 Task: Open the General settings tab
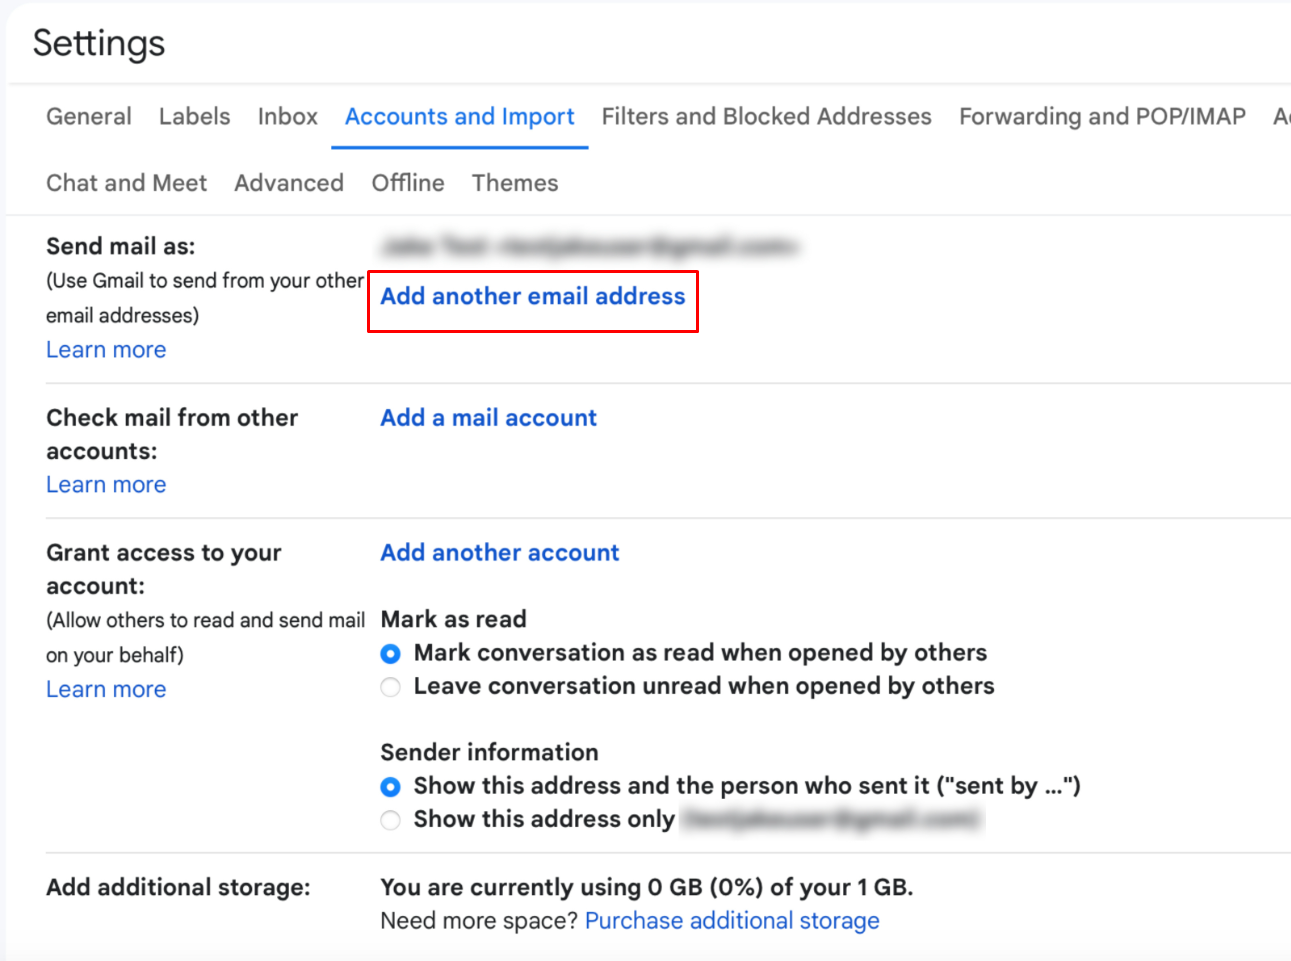click(x=89, y=117)
